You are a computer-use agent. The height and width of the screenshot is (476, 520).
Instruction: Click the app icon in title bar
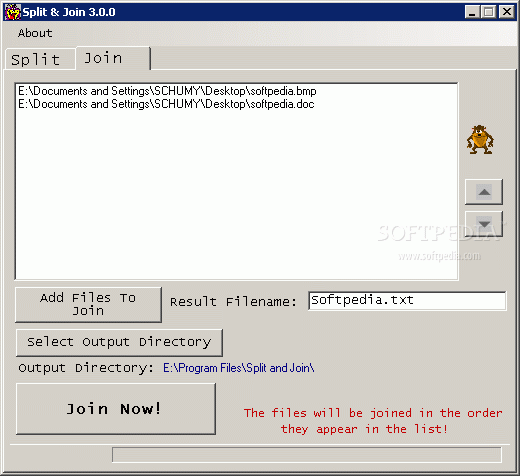(x=13, y=12)
